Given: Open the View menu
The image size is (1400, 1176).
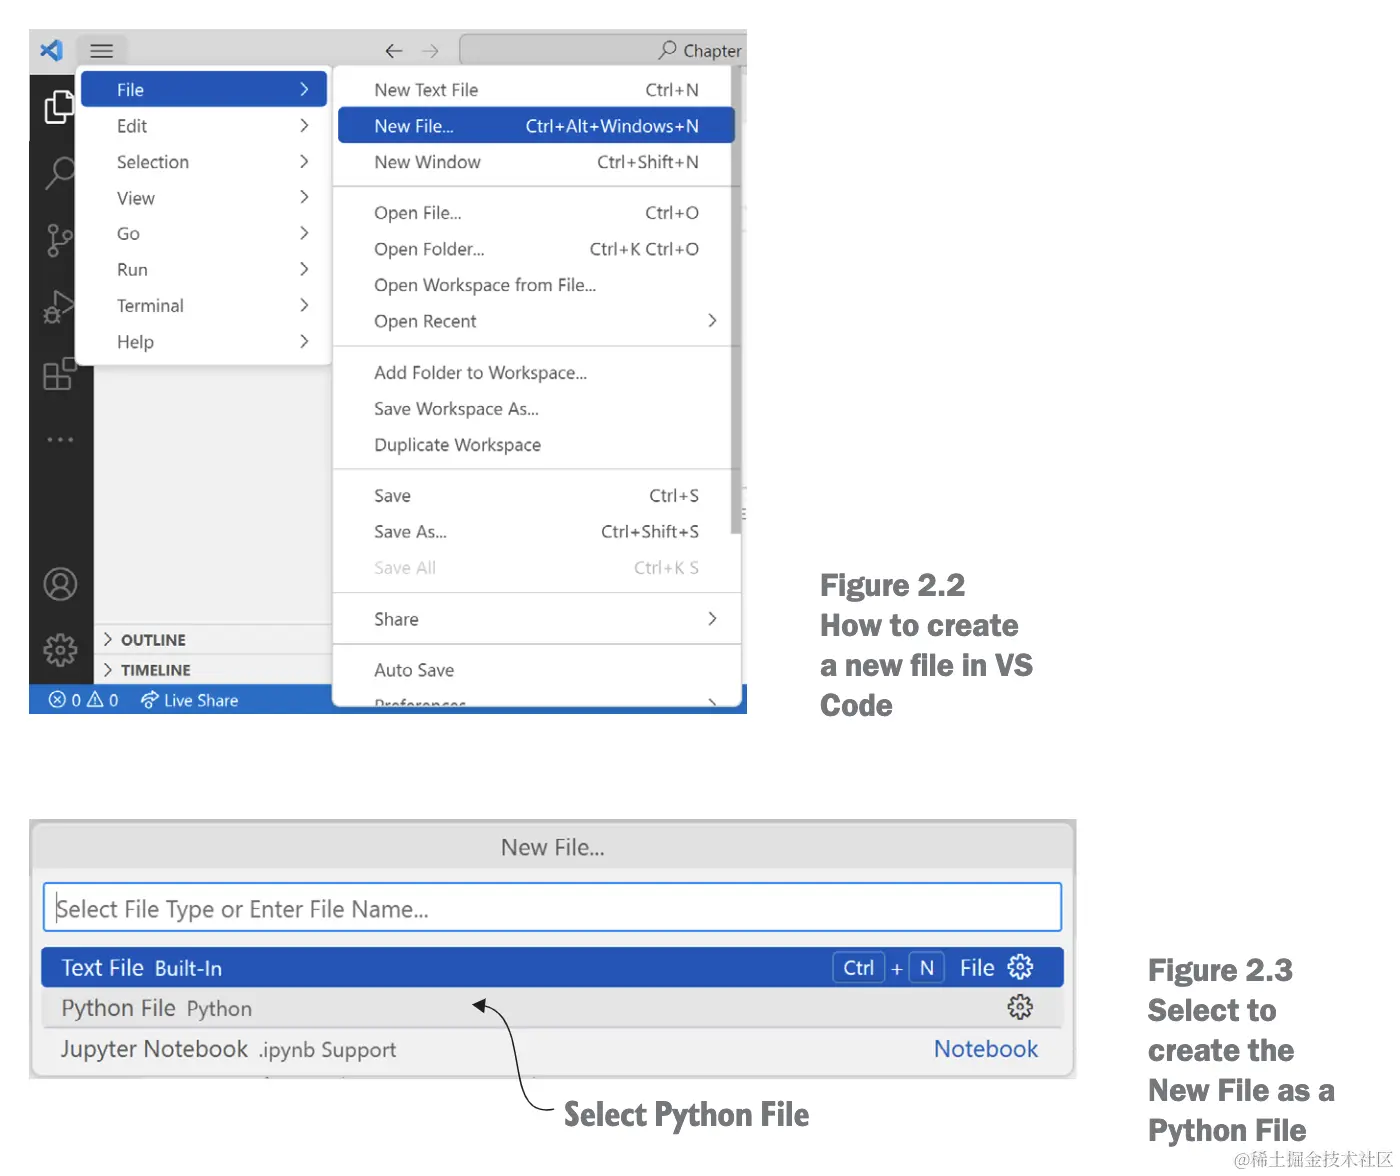Looking at the screenshot, I should pos(204,198).
